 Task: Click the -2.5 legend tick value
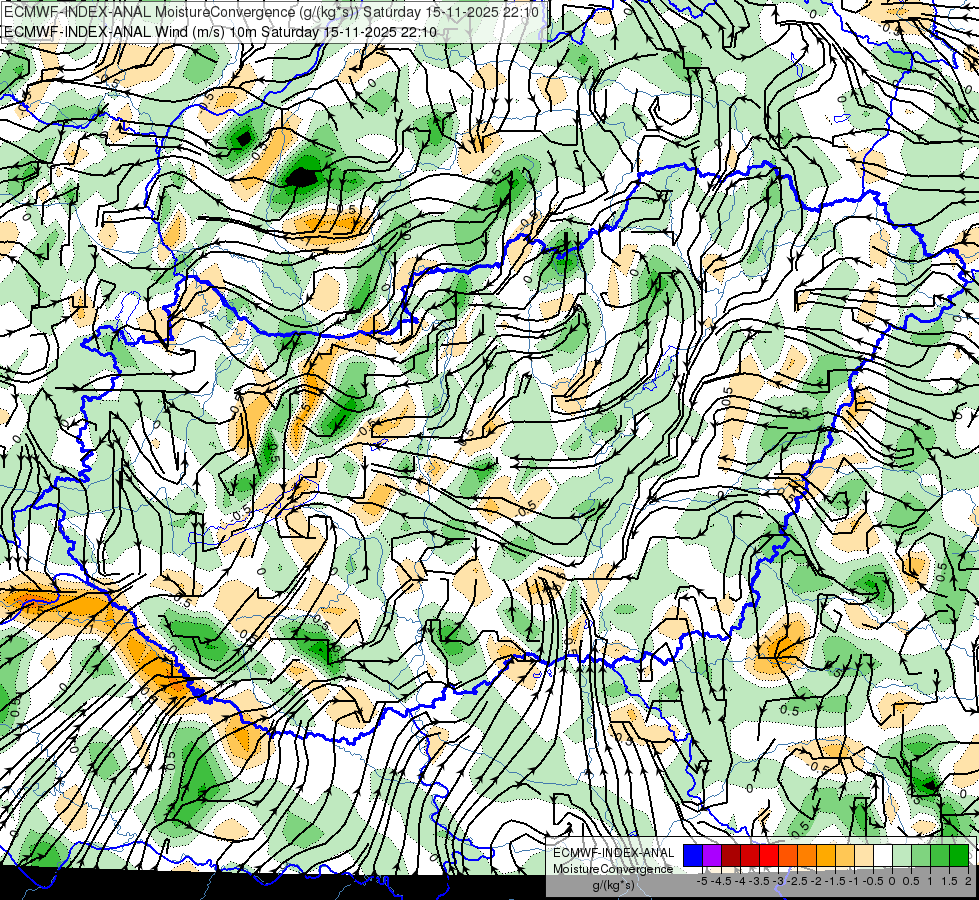797,881
